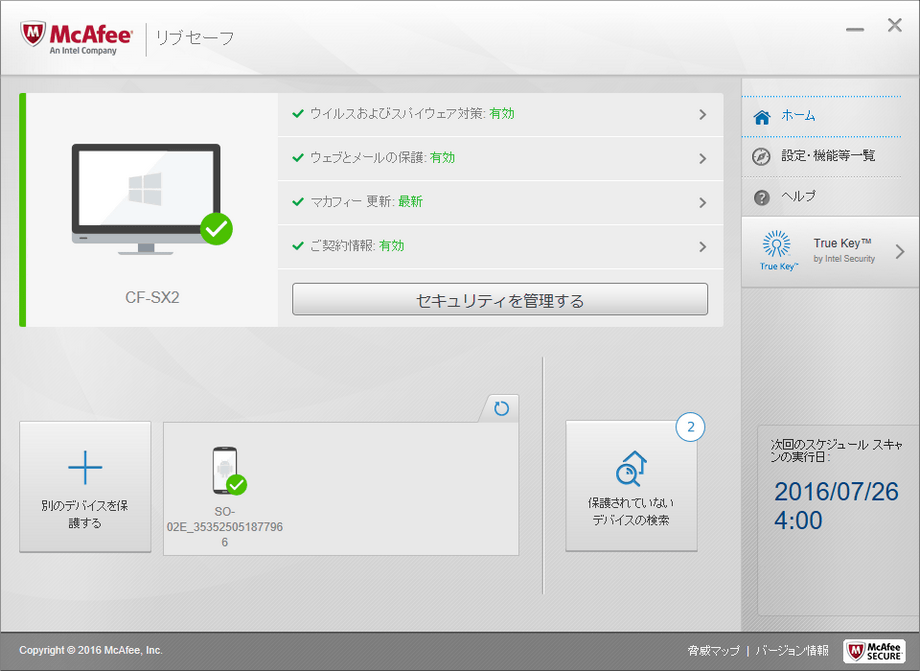
Task: Open バージョン情報 link
Action: pos(792,650)
